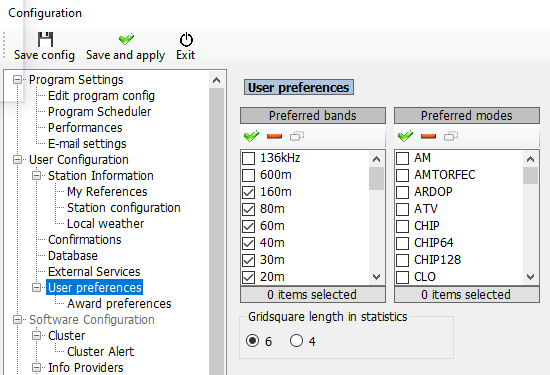550x375 pixels.
Task: Click bands list scroll down arrow
Action: click(x=376, y=277)
